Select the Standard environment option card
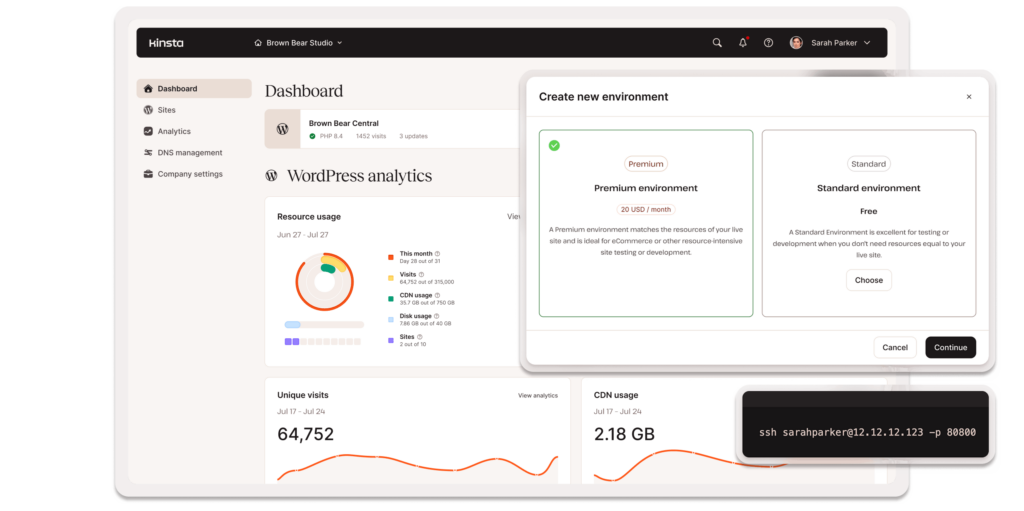The image size is (1024, 511). (x=868, y=223)
